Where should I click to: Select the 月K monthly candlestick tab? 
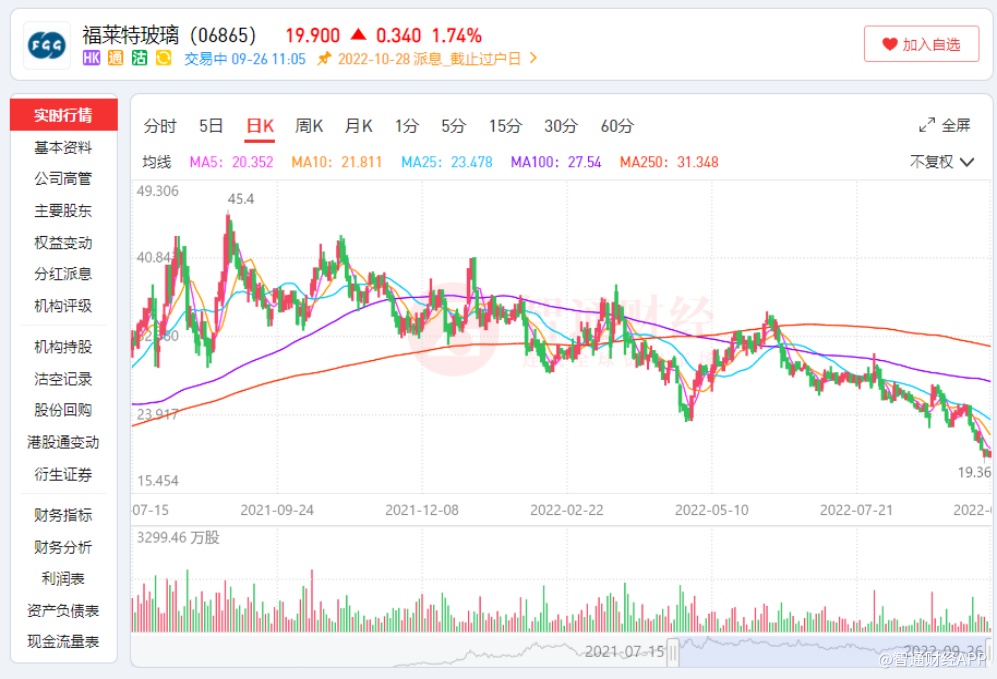(358, 126)
